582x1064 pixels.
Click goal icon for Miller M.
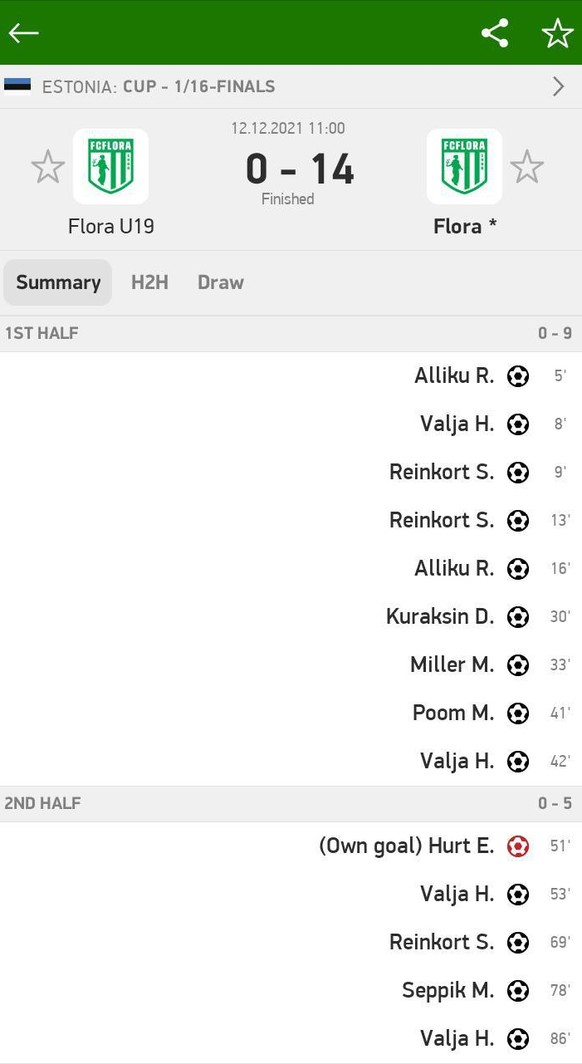click(x=518, y=664)
